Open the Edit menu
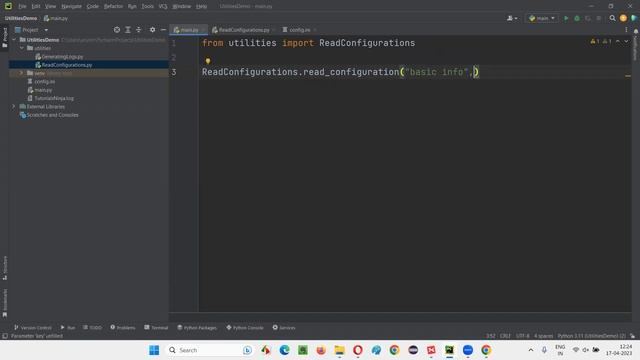Screen dimensions: 640x360 (x=36, y=6)
